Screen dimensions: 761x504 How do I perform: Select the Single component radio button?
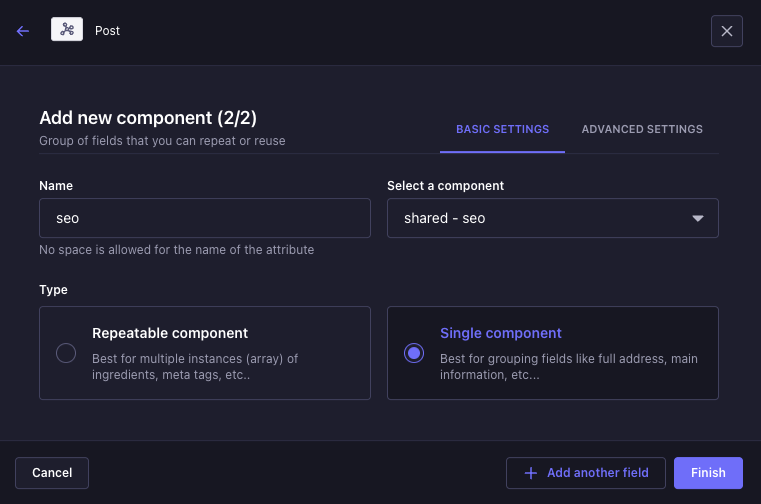(x=414, y=353)
